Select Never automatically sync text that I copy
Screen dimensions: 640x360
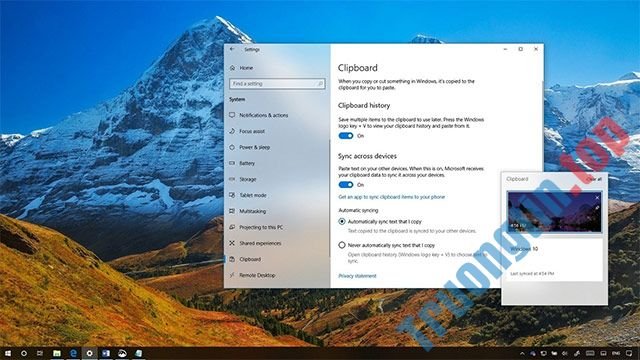click(x=342, y=245)
